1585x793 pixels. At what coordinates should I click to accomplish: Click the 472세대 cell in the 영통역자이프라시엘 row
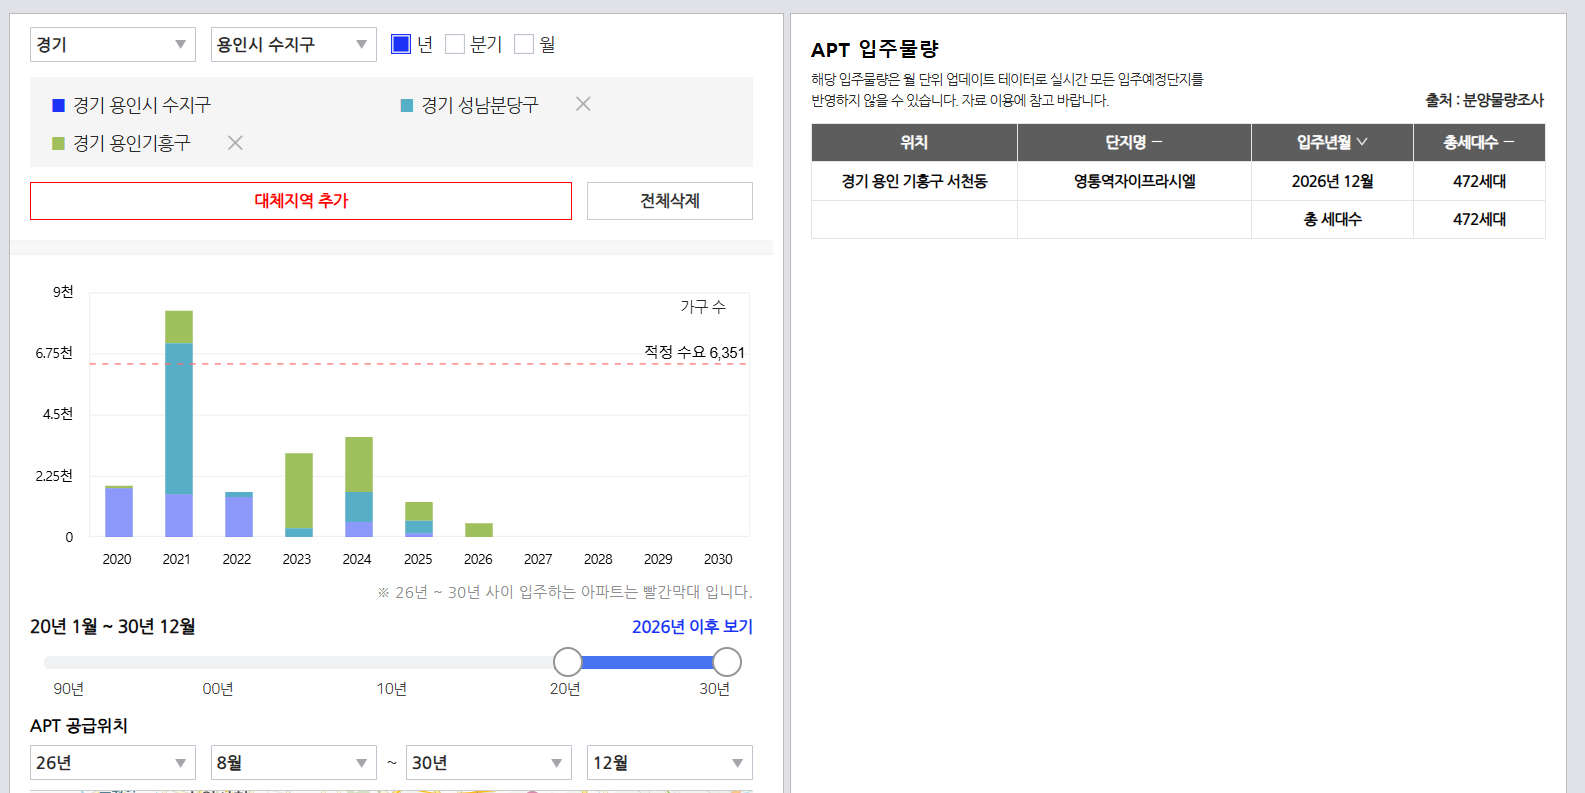[x=1479, y=181]
